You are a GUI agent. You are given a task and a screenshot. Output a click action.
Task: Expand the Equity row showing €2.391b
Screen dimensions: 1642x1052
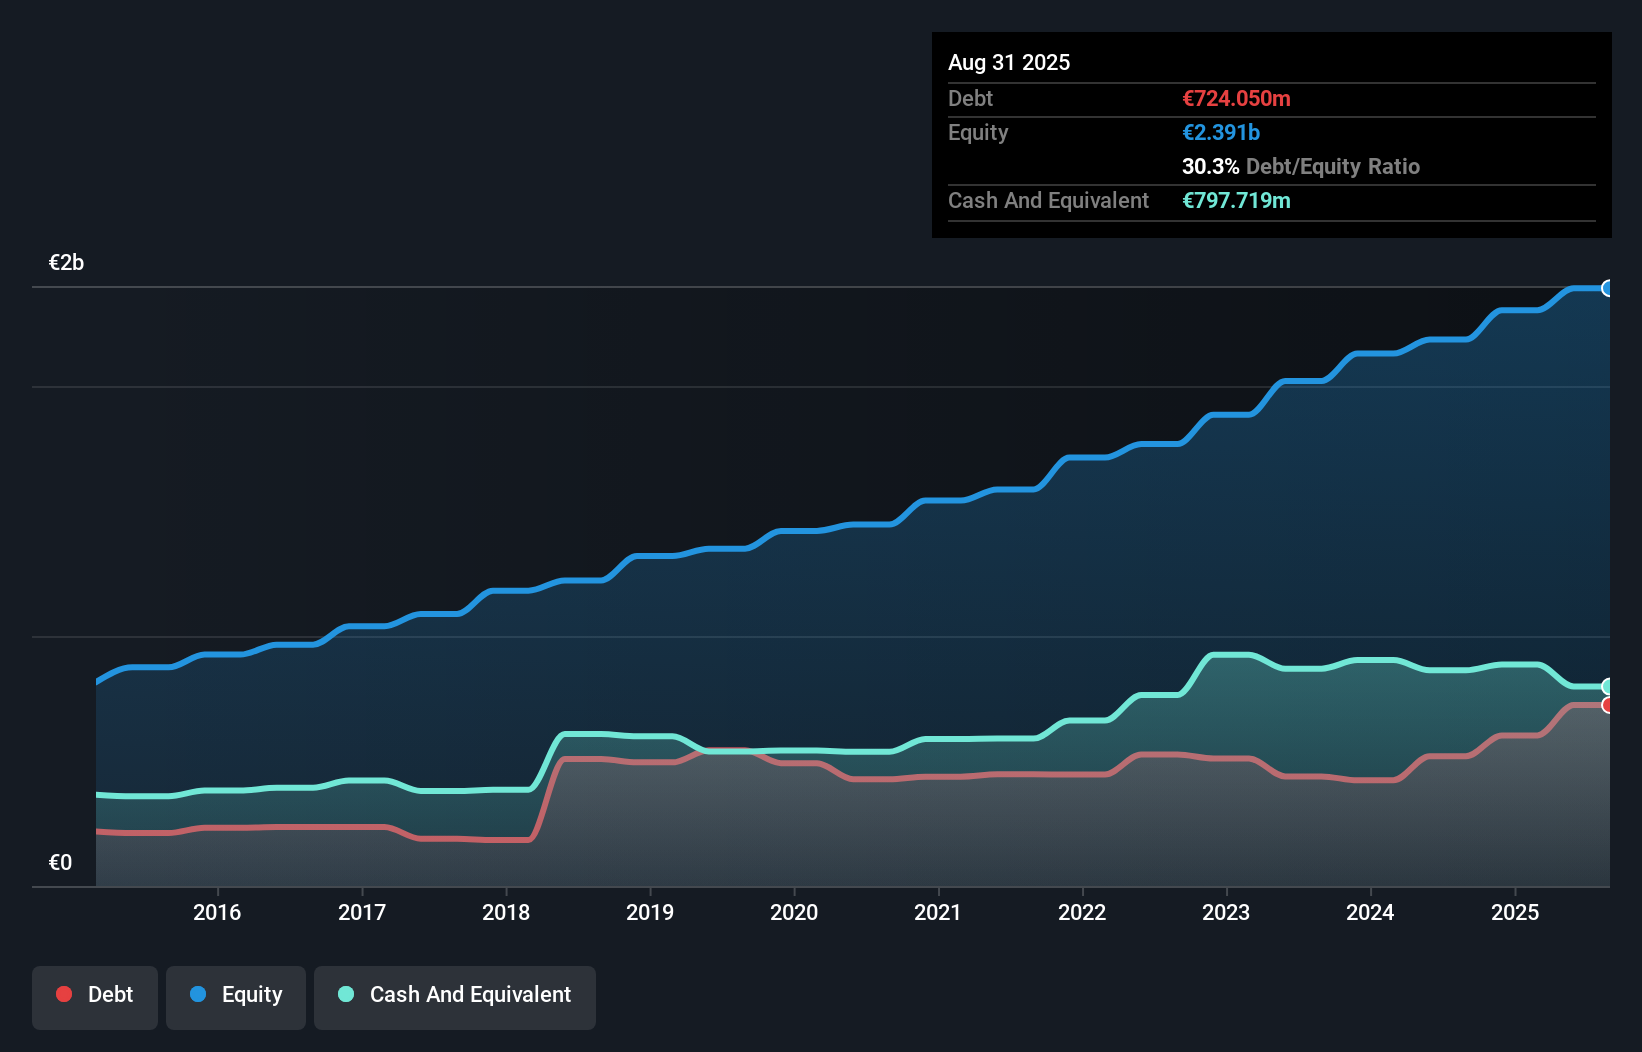click(x=1221, y=132)
